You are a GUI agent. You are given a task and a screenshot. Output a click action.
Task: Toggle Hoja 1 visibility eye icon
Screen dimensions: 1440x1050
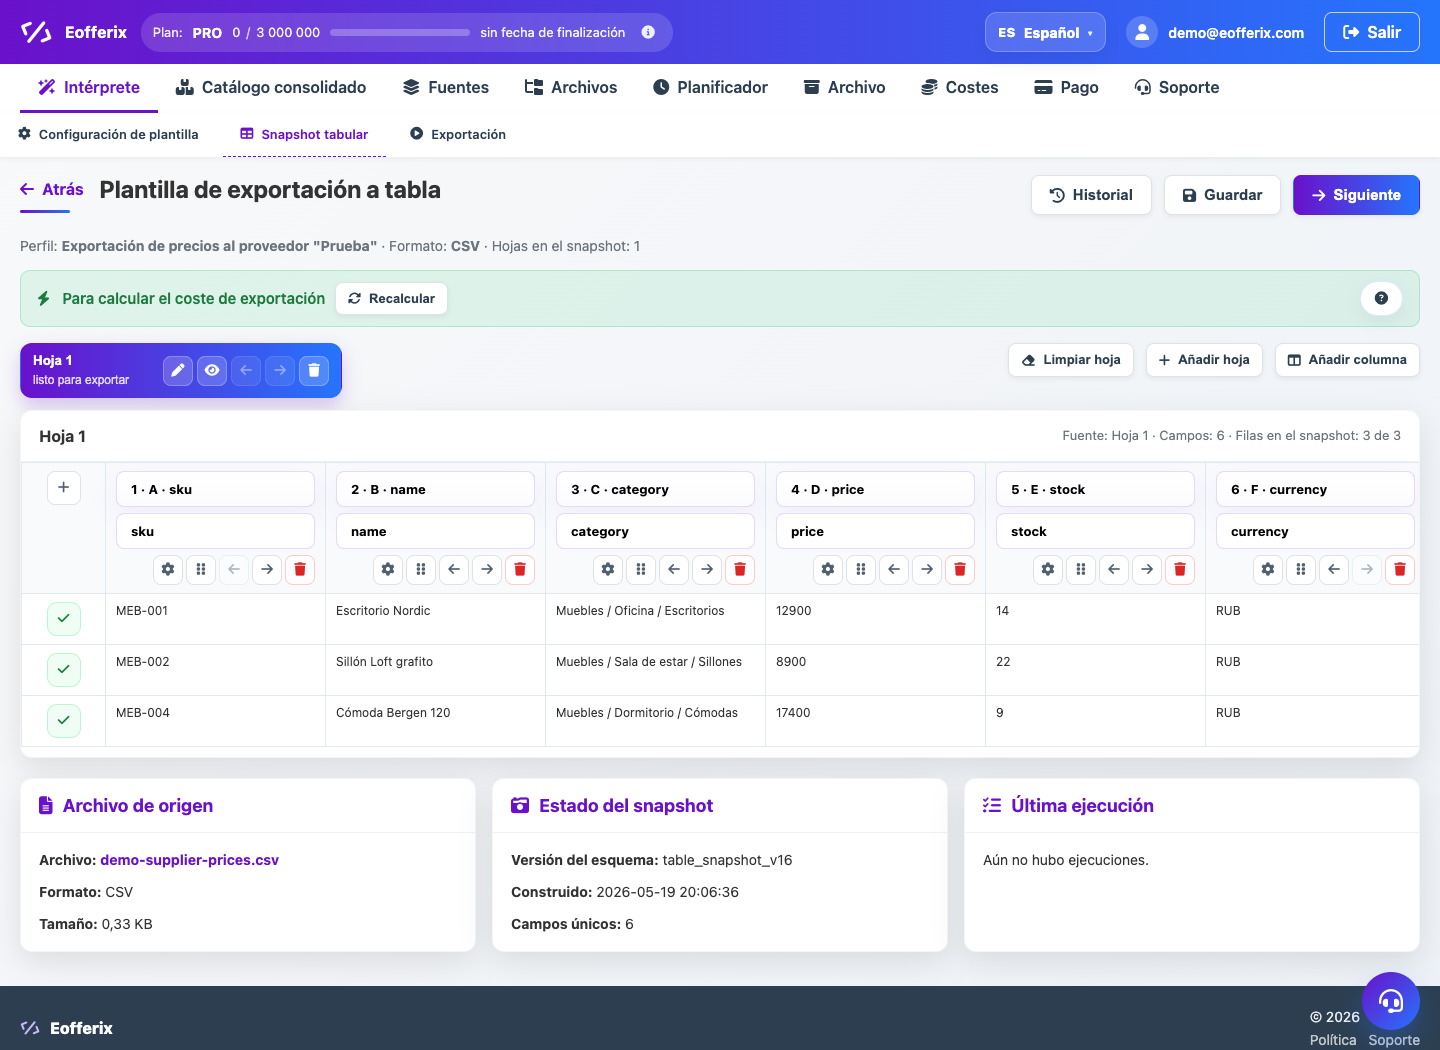tap(212, 370)
